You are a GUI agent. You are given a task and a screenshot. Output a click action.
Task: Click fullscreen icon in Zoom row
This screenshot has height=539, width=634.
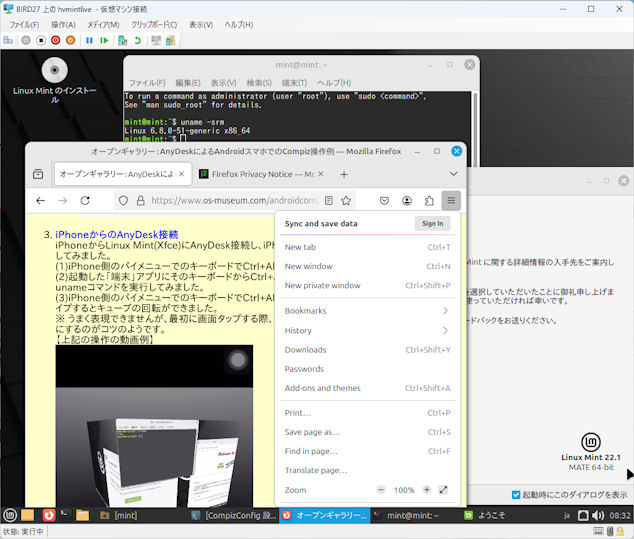444,490
